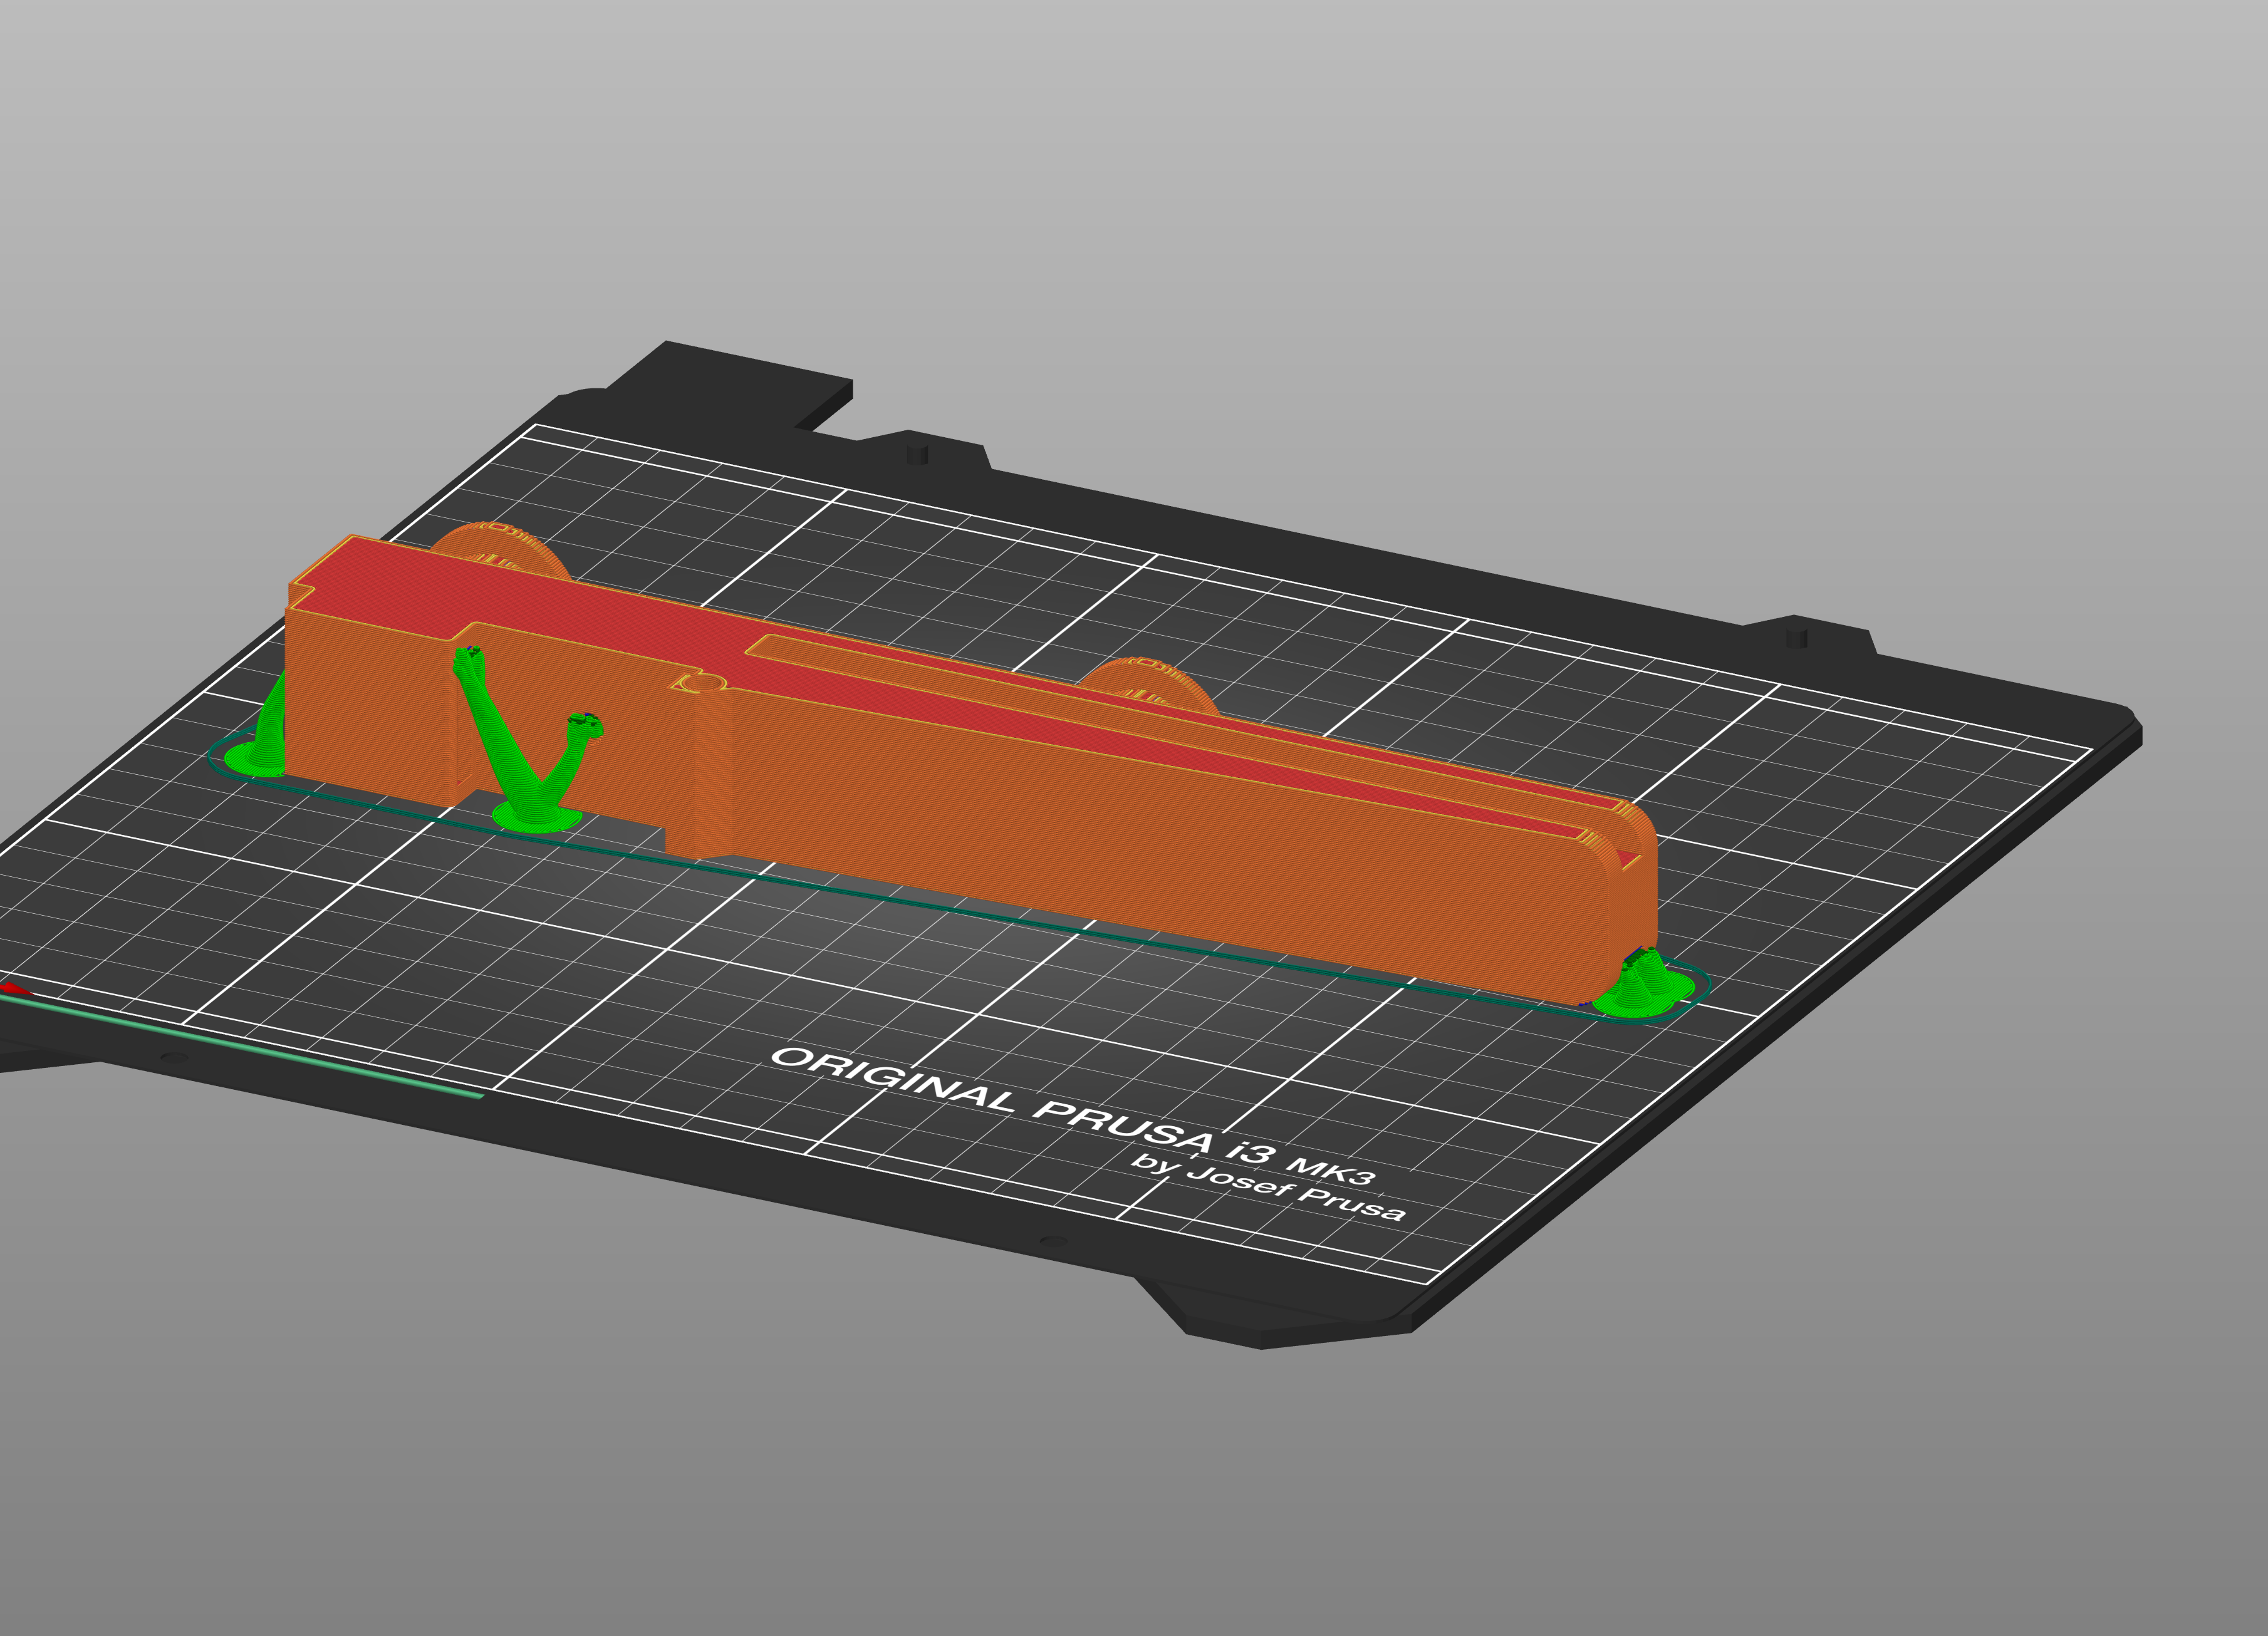Select the red top surface of model
Screen dimensions: 2268x1636
[x=560, y=600]
